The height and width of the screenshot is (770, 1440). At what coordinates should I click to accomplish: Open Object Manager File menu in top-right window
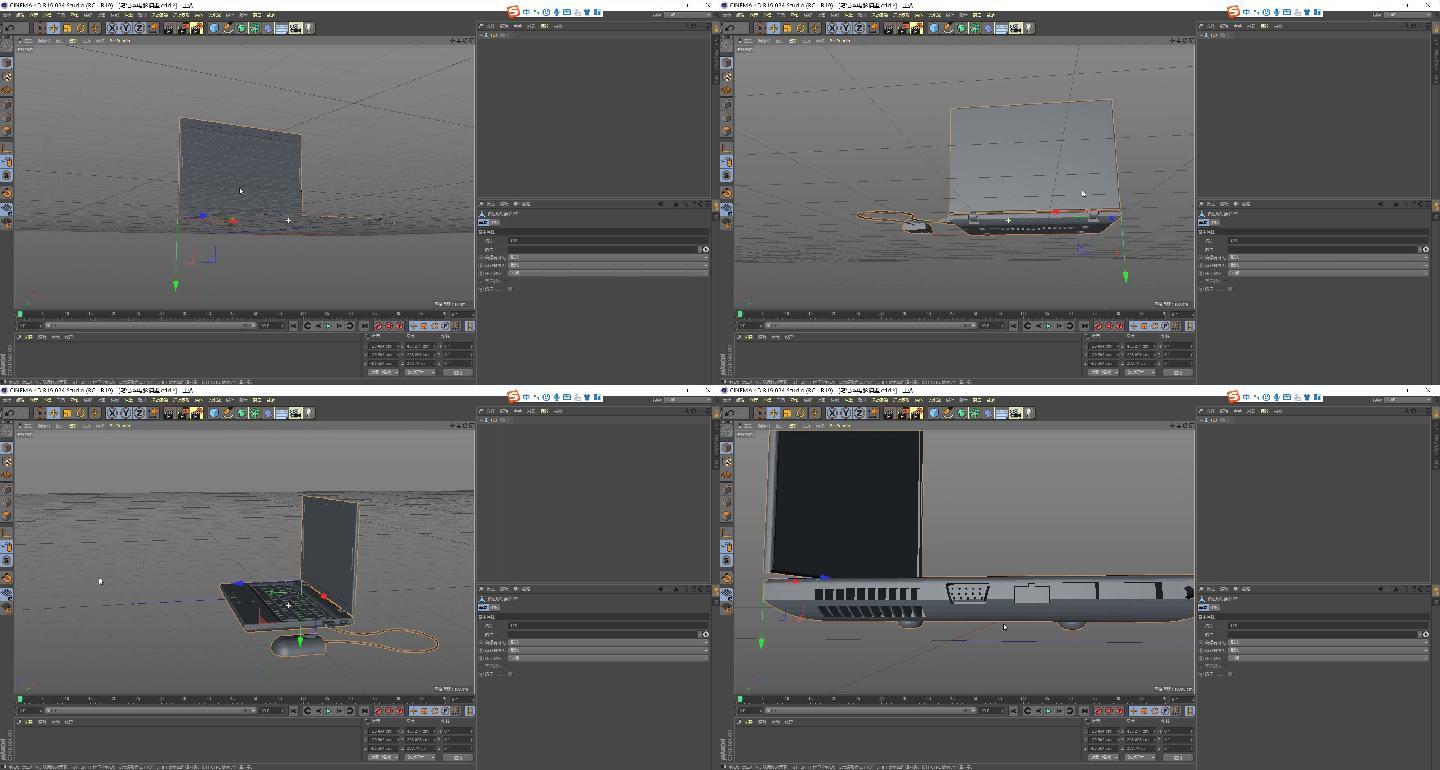pyautogui.click(x=1210, y=26)
